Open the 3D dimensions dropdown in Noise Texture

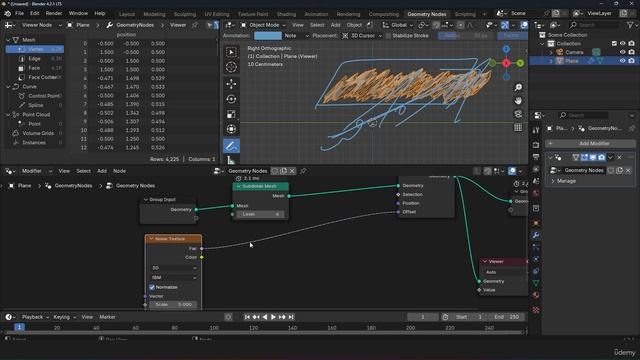[173, 268]
